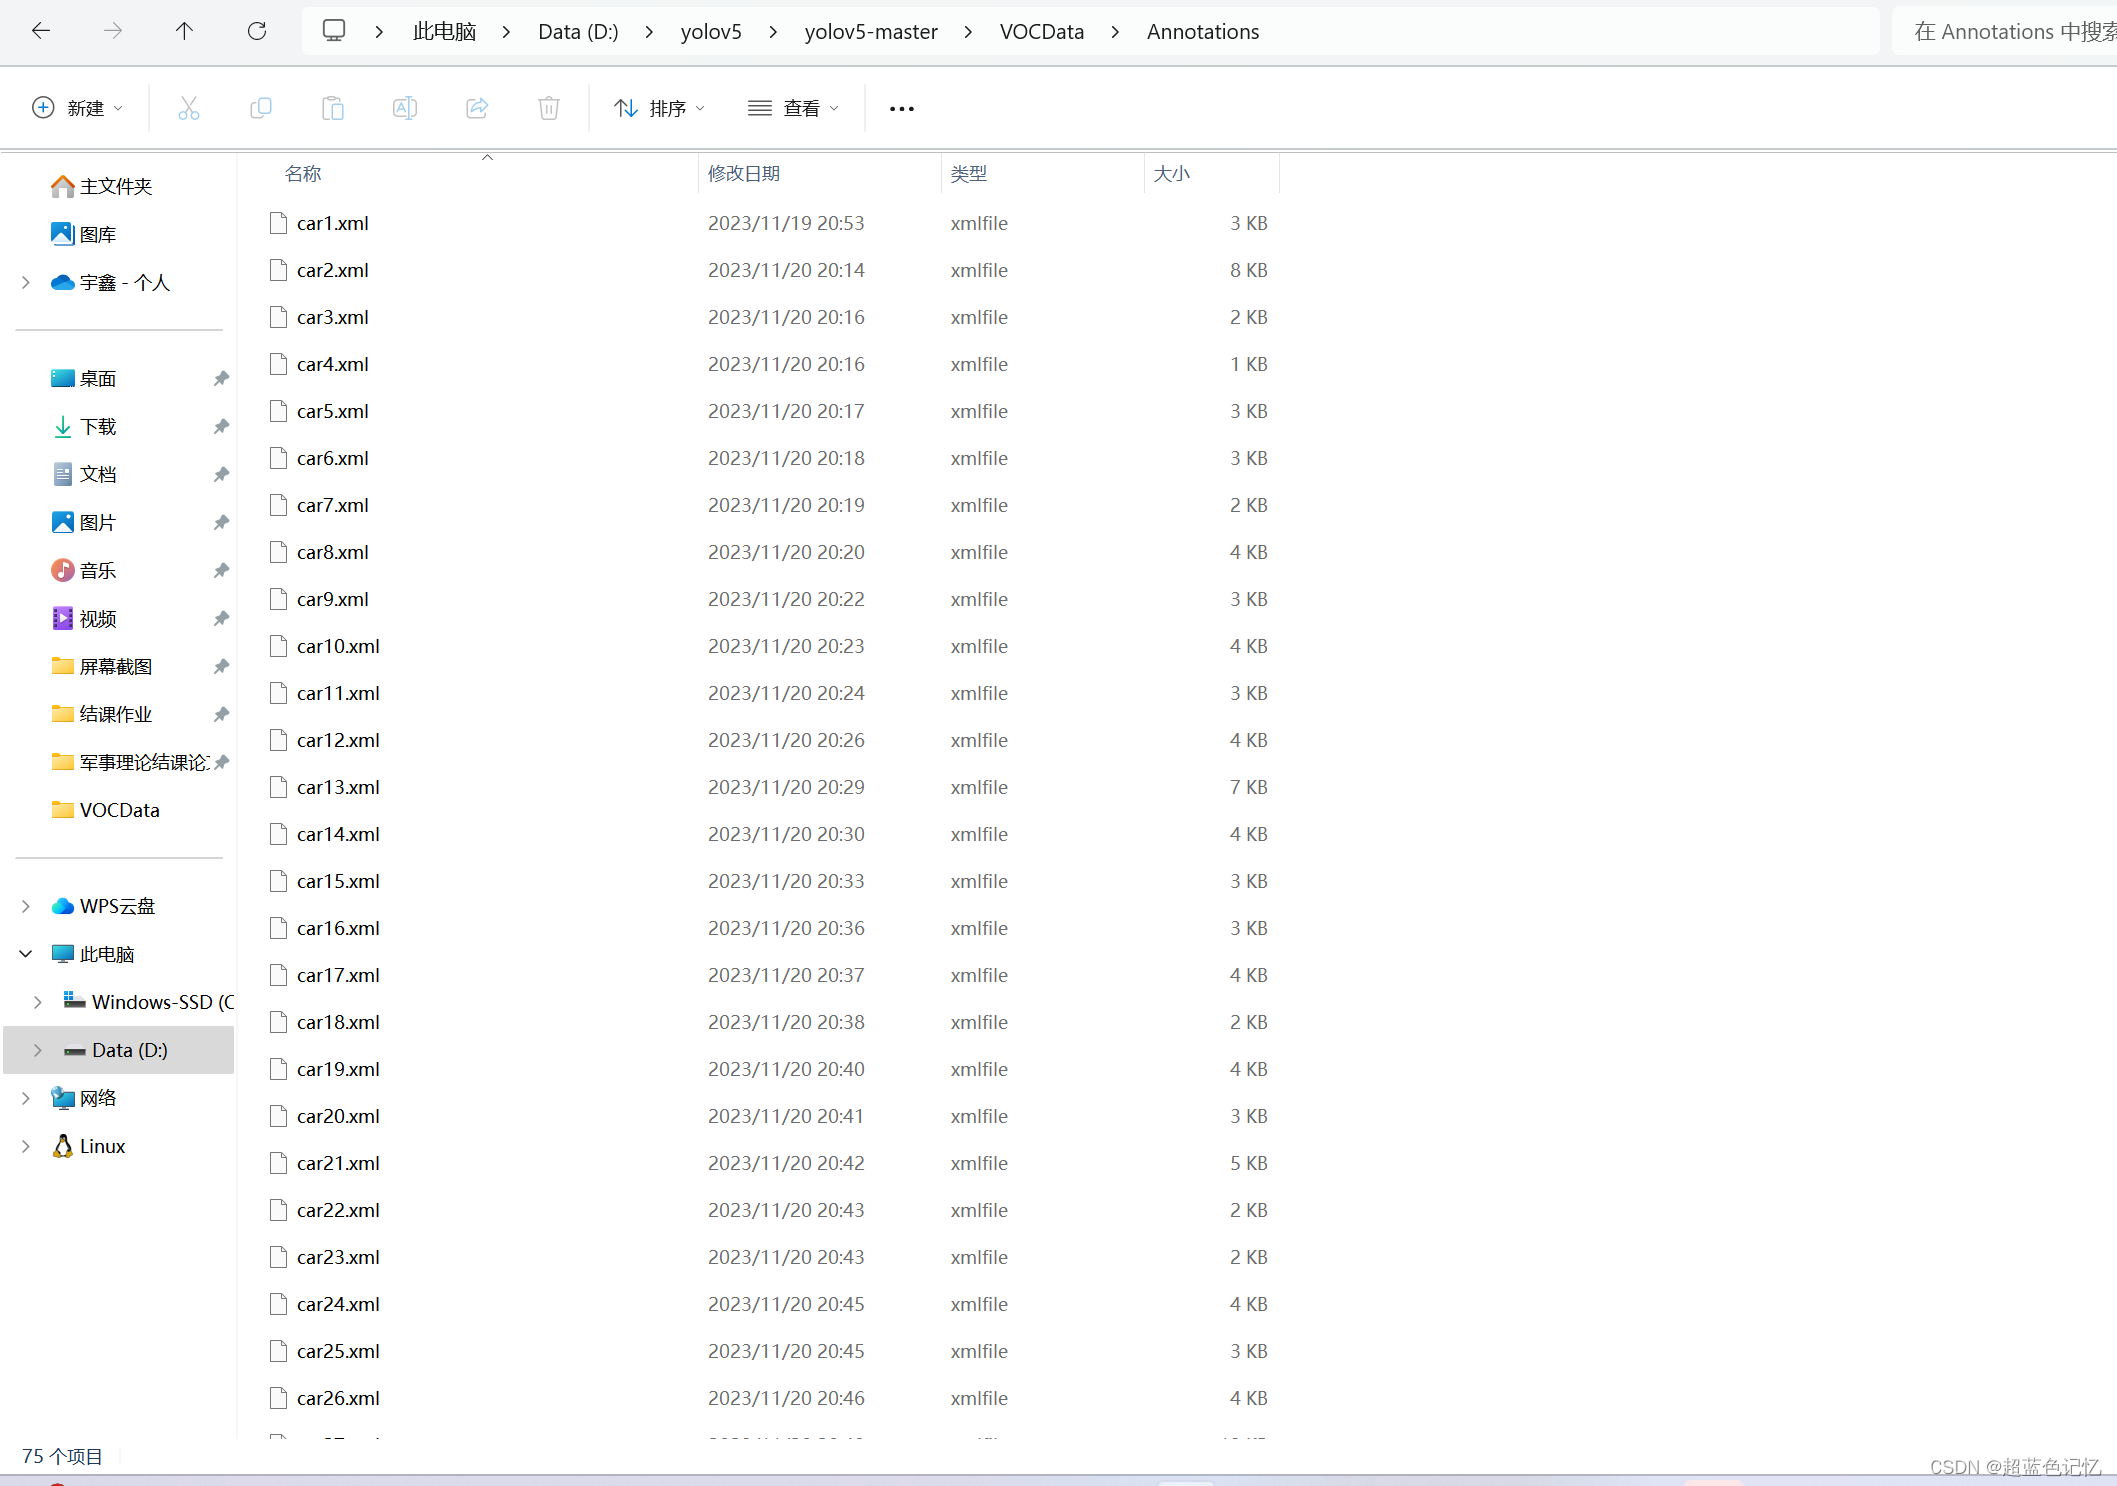The image size is (2117, 1486).
Task: Open the 排序 (Sort) dropdown menu
Action: pyautogui.click(x=659, y=108)
